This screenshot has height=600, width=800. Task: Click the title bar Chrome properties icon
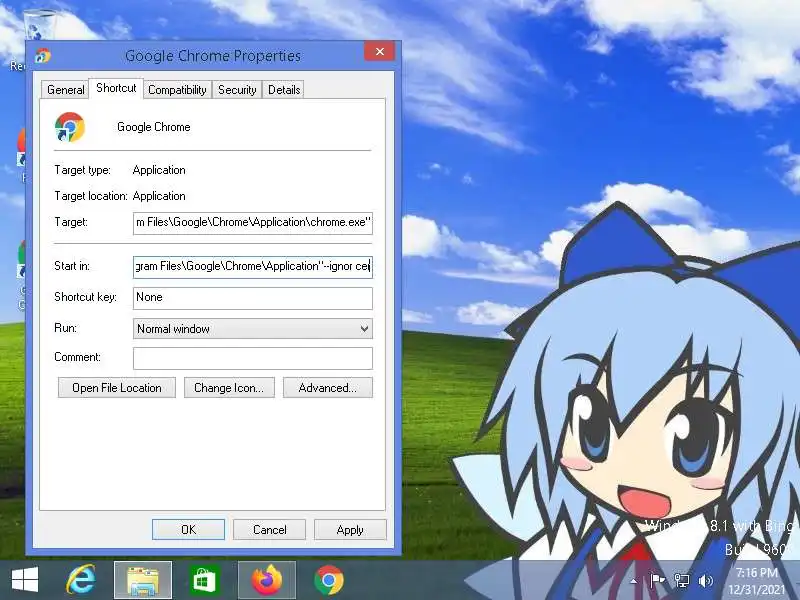[43, 55]
